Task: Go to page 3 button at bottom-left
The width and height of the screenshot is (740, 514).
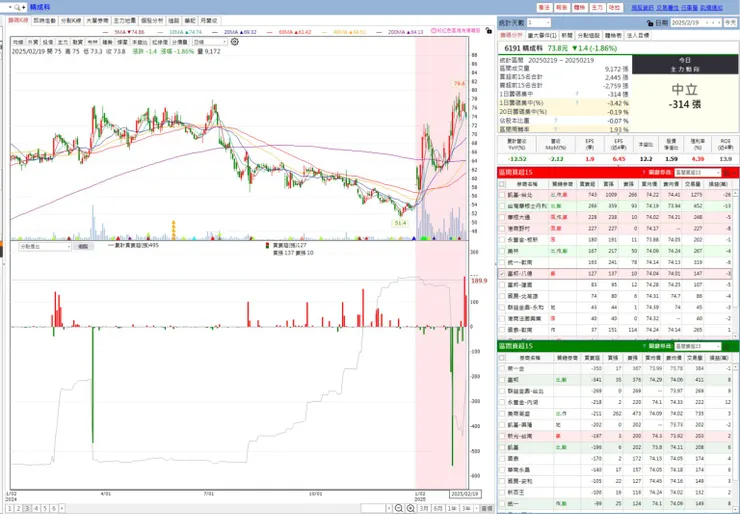Action: tap(27, 508)
